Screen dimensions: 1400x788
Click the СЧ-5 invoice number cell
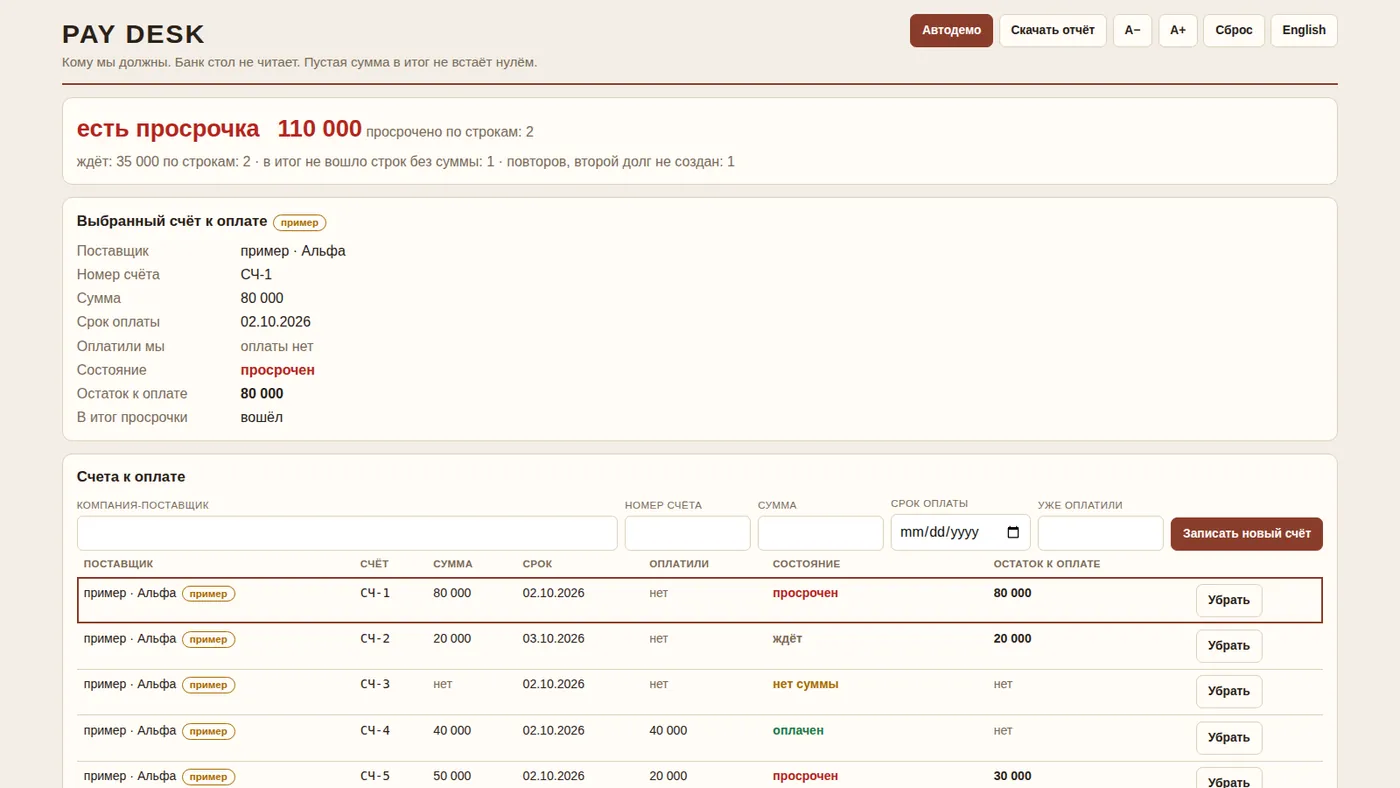375,777
